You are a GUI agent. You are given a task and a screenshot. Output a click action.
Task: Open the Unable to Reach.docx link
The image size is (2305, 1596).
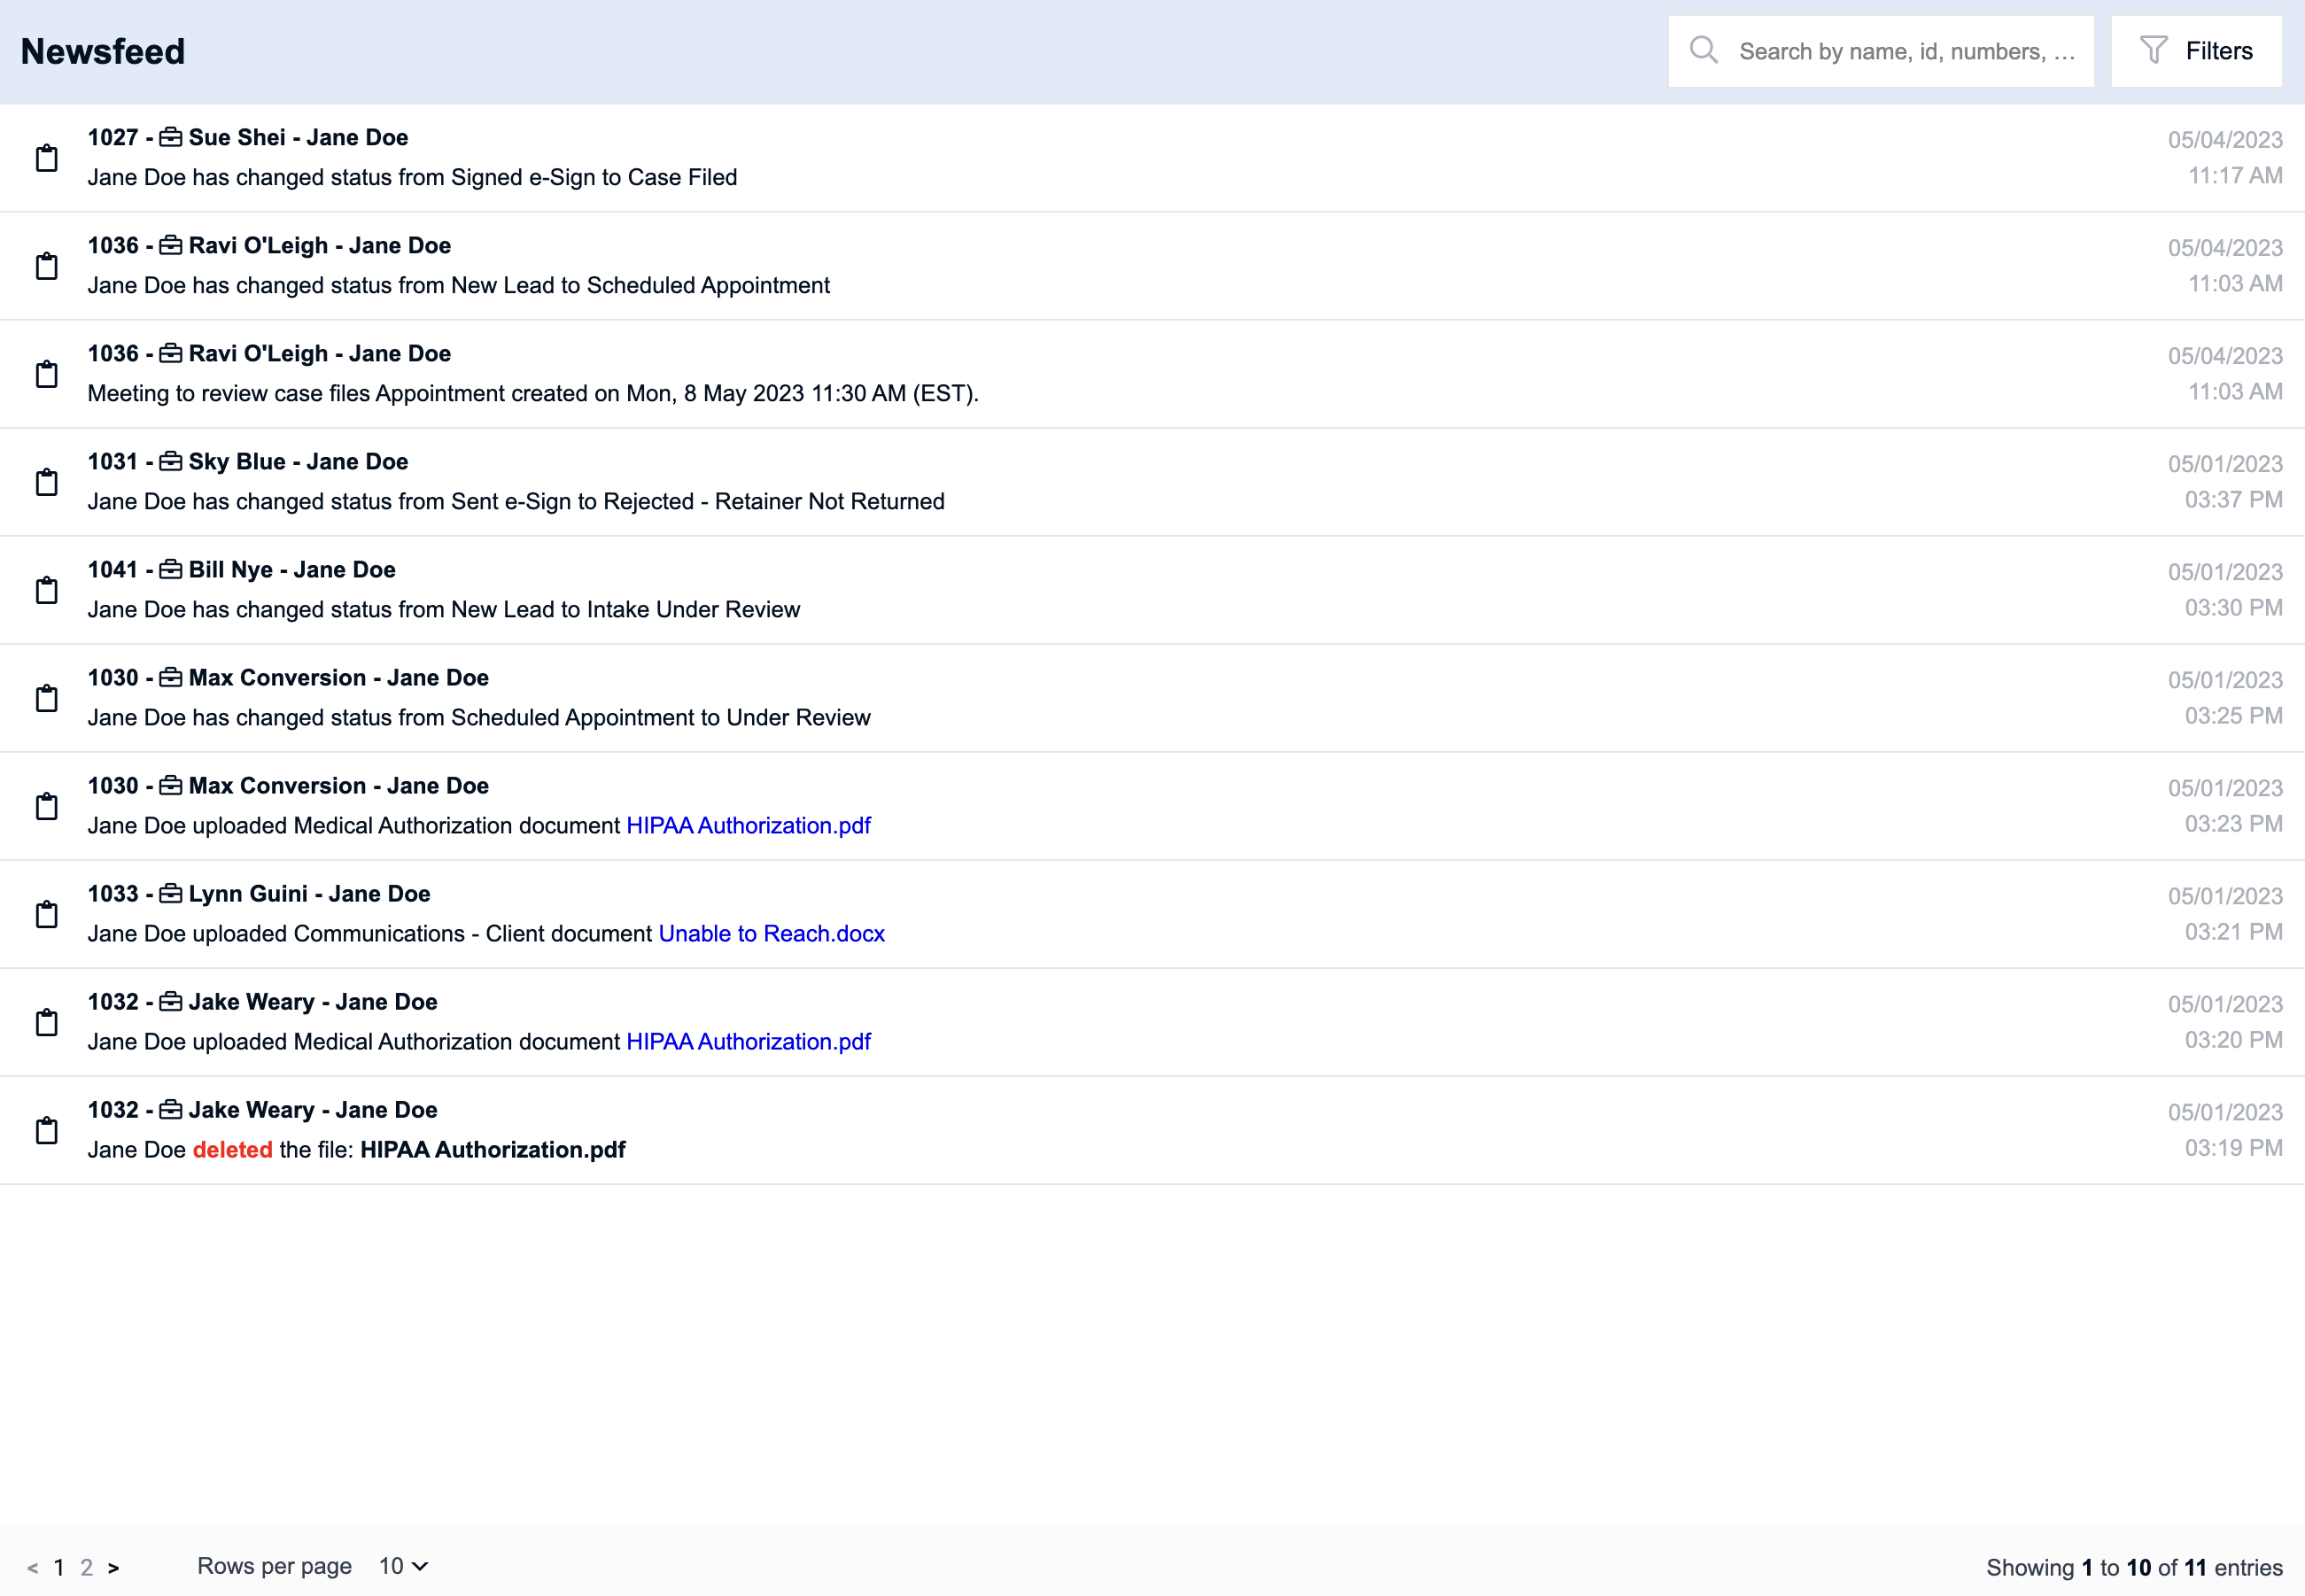(x=771, y=933)
